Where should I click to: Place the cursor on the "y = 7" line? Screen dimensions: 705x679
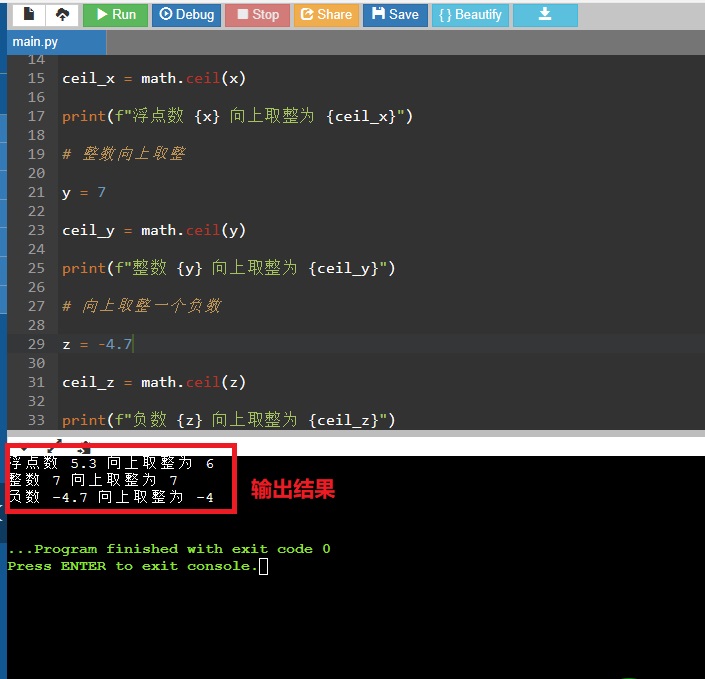click(x=84, y=192)
